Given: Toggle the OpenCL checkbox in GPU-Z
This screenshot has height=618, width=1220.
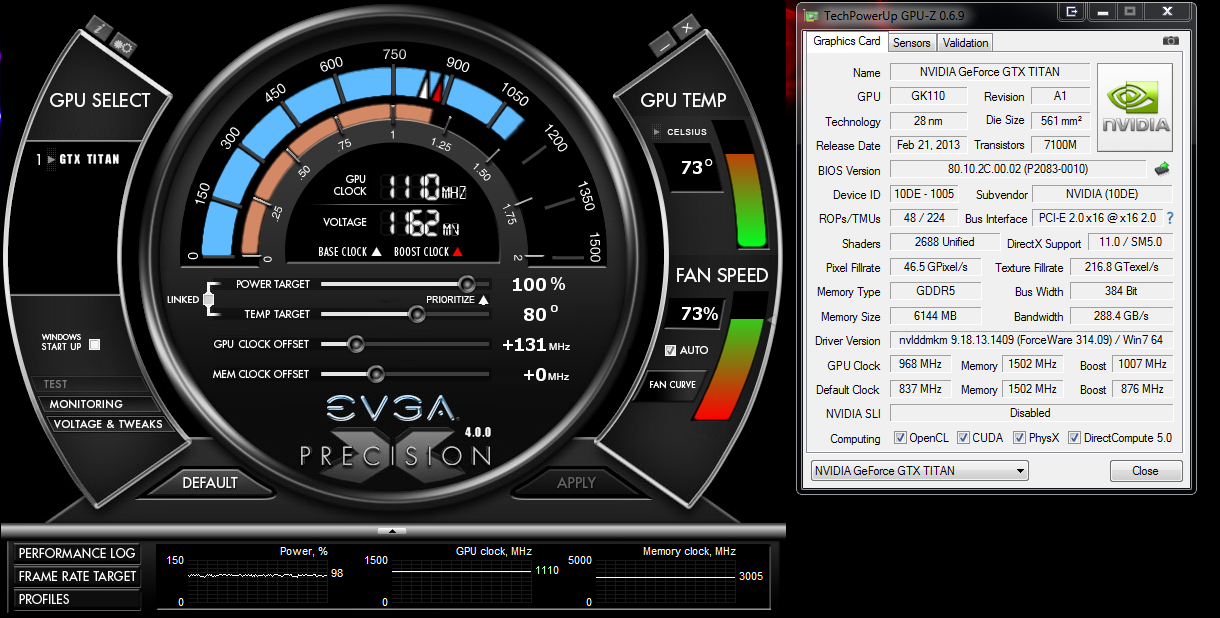Looking at the screenshot, I should click(x=900, y=438).
